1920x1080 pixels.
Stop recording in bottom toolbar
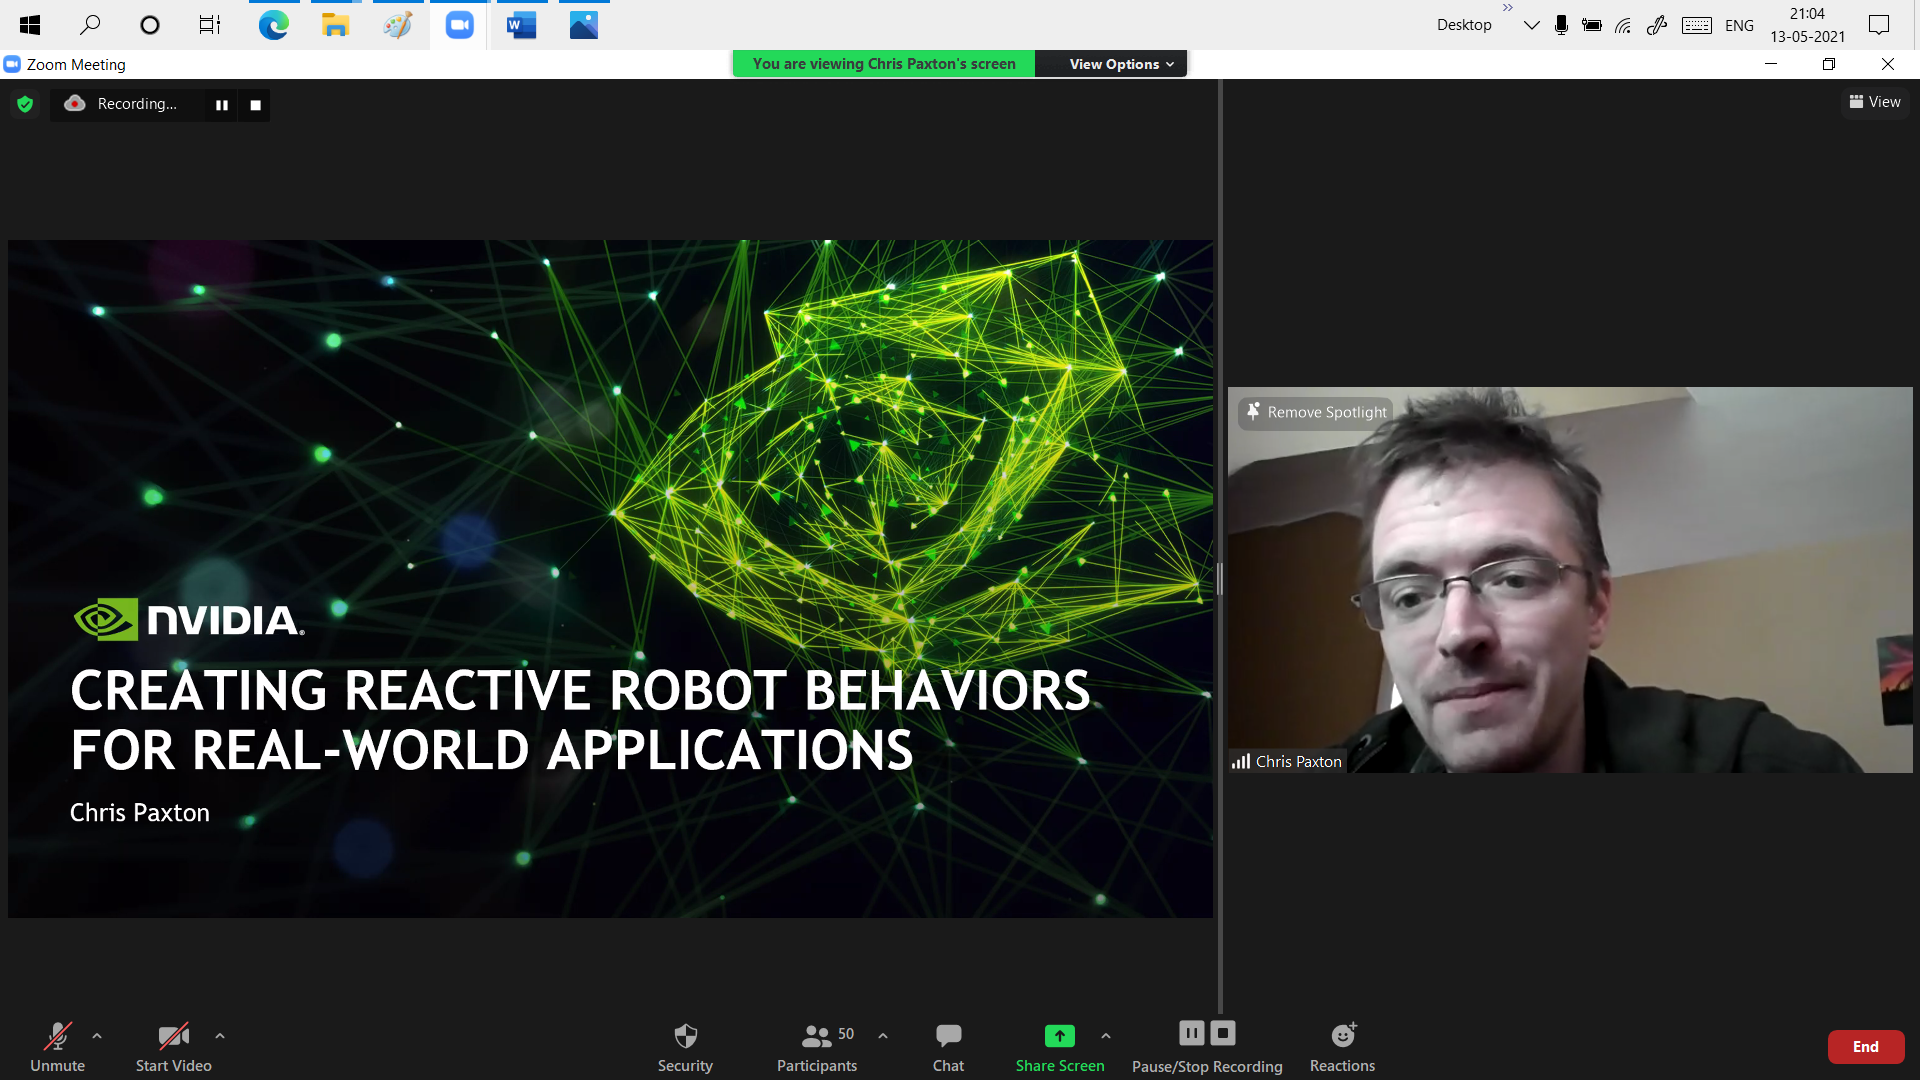click(x=1223, y=1033)
